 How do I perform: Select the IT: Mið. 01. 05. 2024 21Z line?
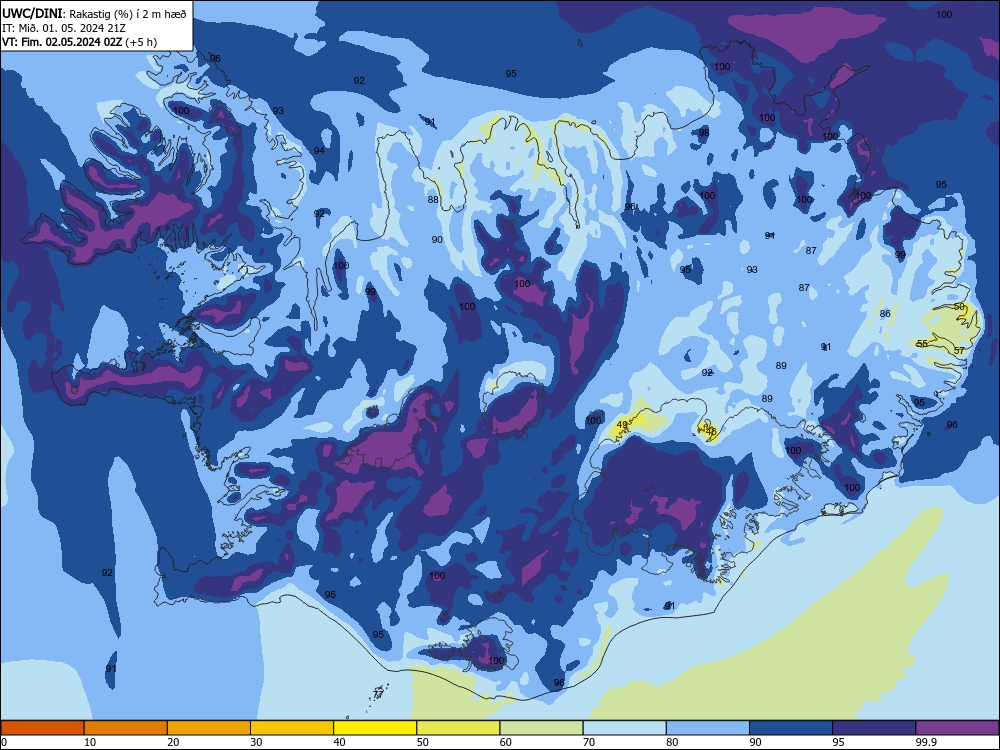64,28
